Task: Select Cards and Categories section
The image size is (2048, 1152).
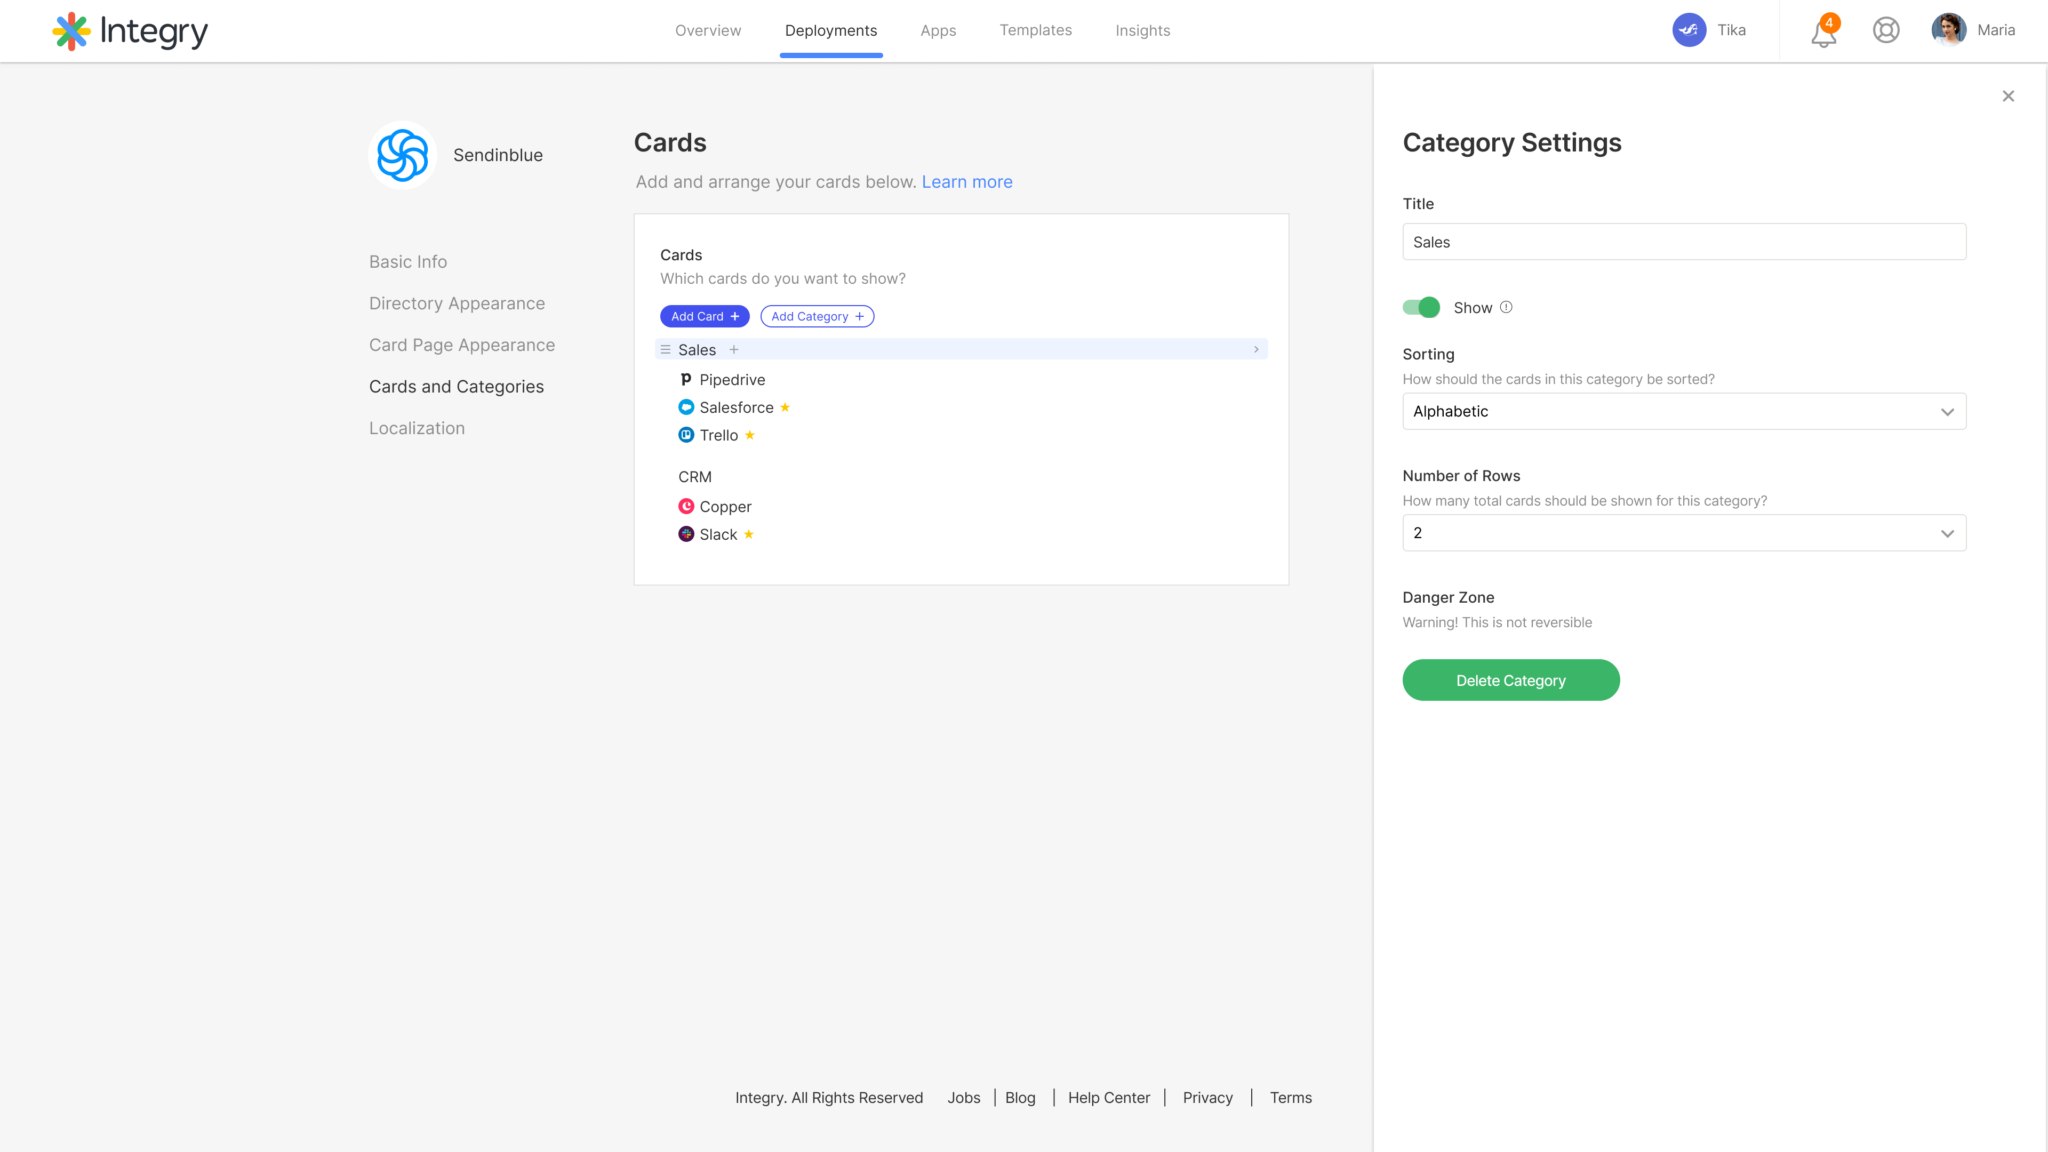Action: click(x=456, y=387)
